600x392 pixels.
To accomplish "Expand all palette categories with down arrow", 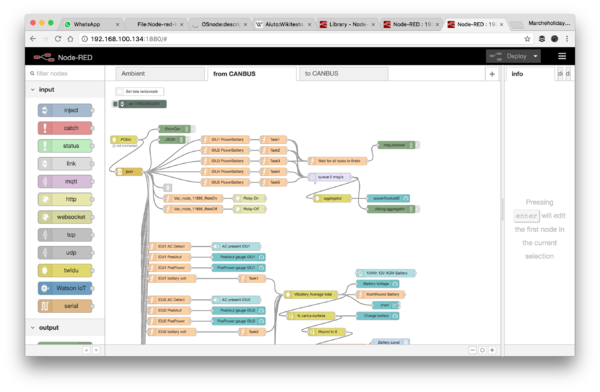I will (x=96, y=350).
